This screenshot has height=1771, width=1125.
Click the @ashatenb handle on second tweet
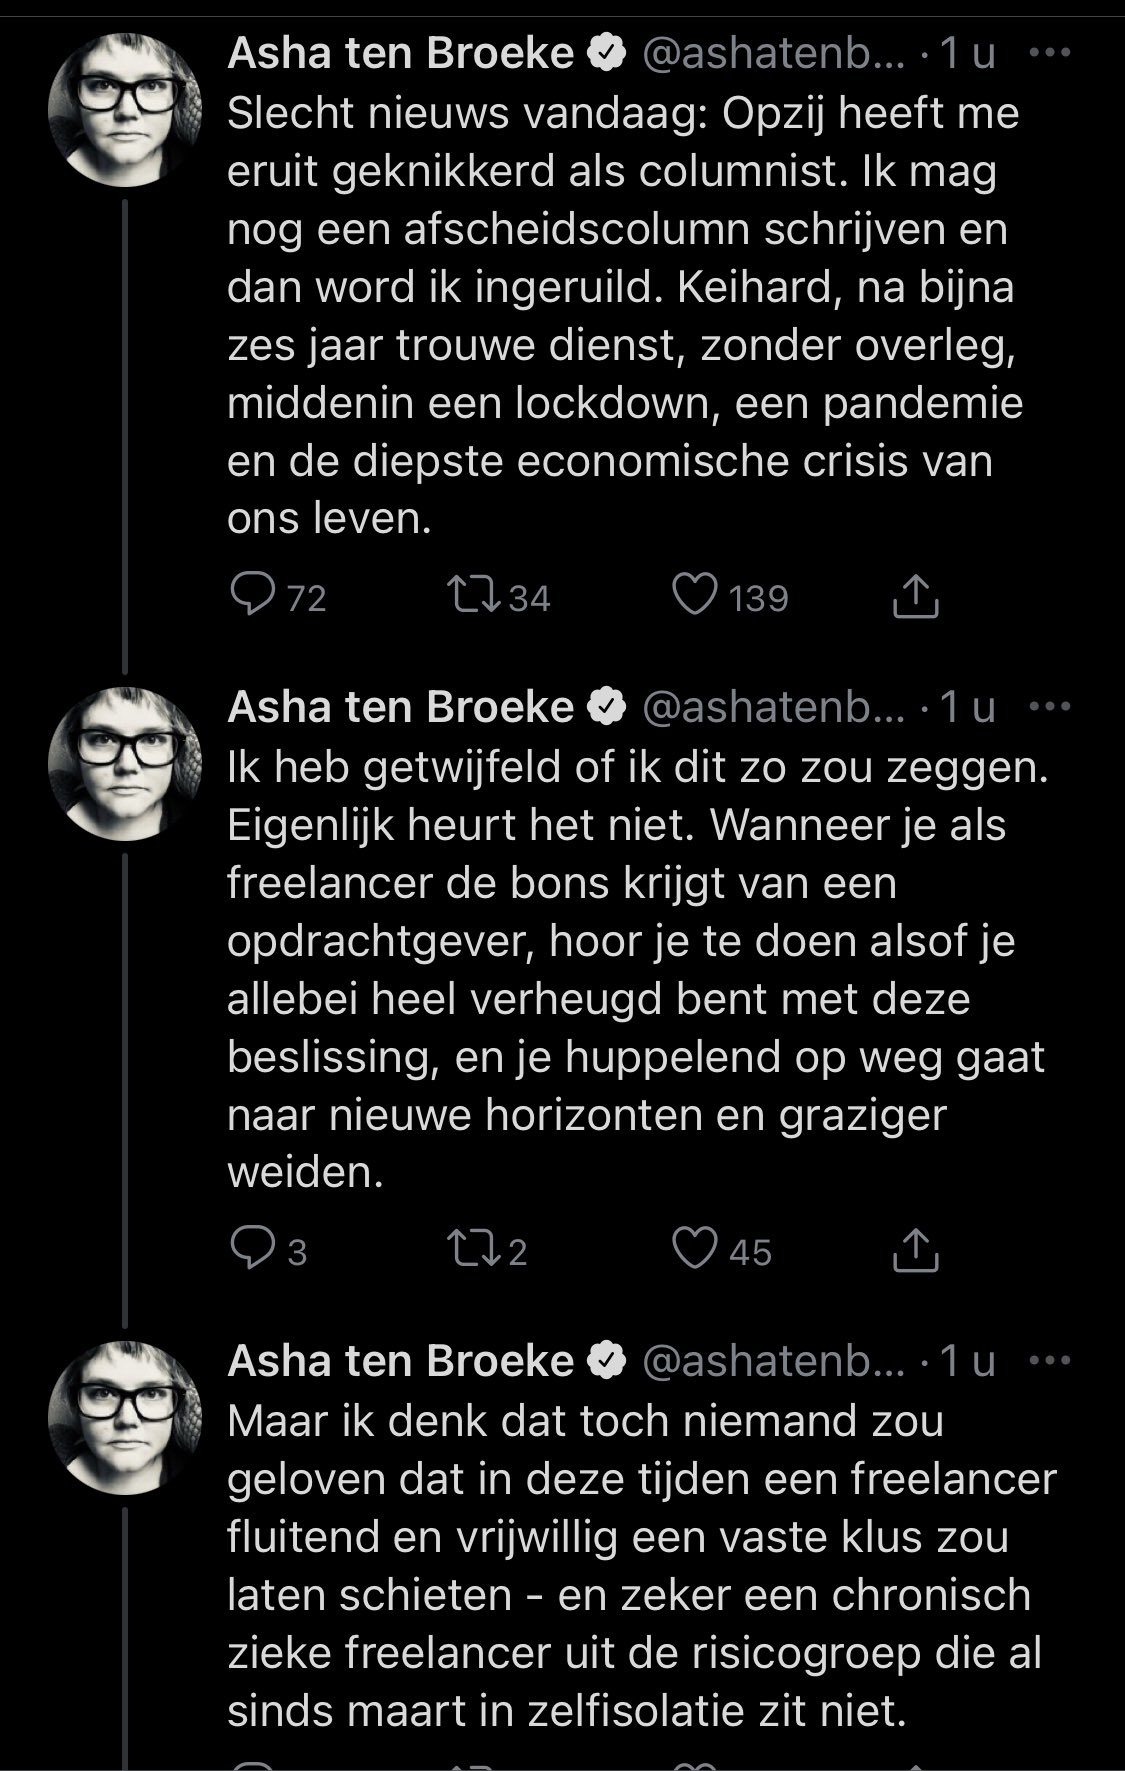tap(772, 708)
